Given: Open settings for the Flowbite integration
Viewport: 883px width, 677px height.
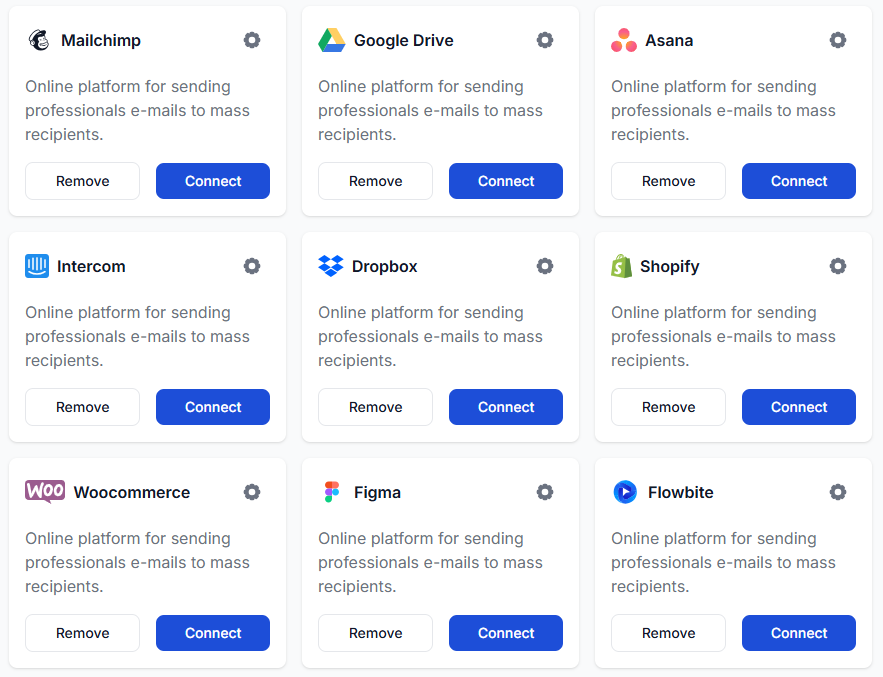Looking at the screenshot, I should coord(838,492).
